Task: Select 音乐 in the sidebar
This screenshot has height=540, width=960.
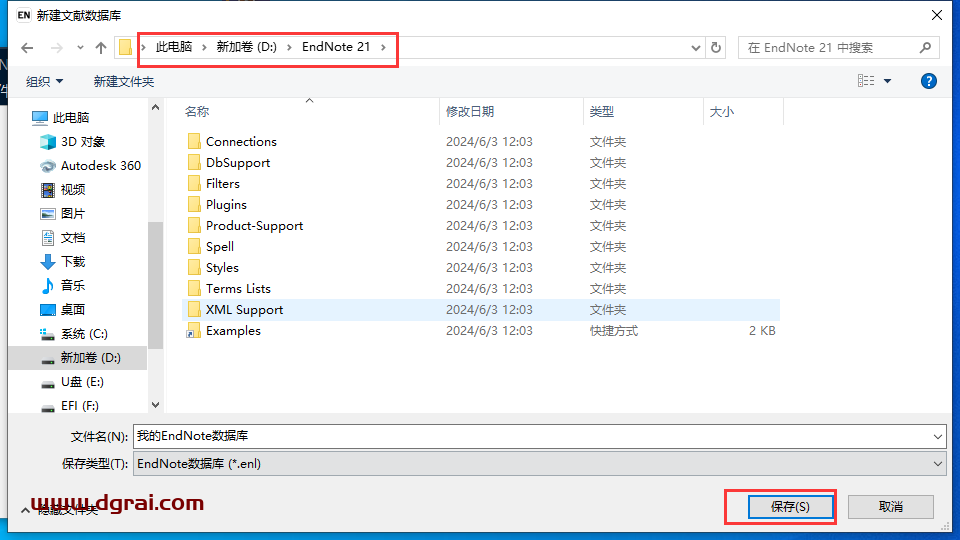Action: pos(62,285)
